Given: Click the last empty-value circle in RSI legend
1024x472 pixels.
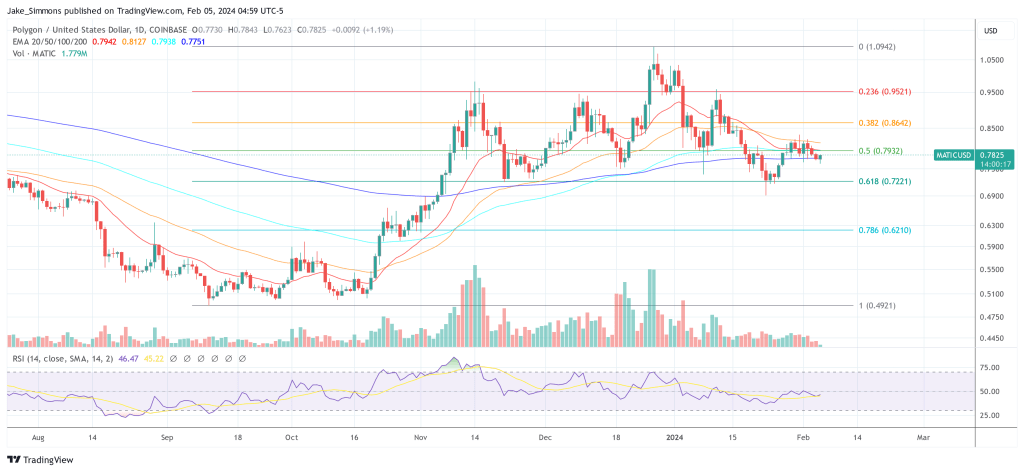Looking at the screenshot, I should [240, 357].
